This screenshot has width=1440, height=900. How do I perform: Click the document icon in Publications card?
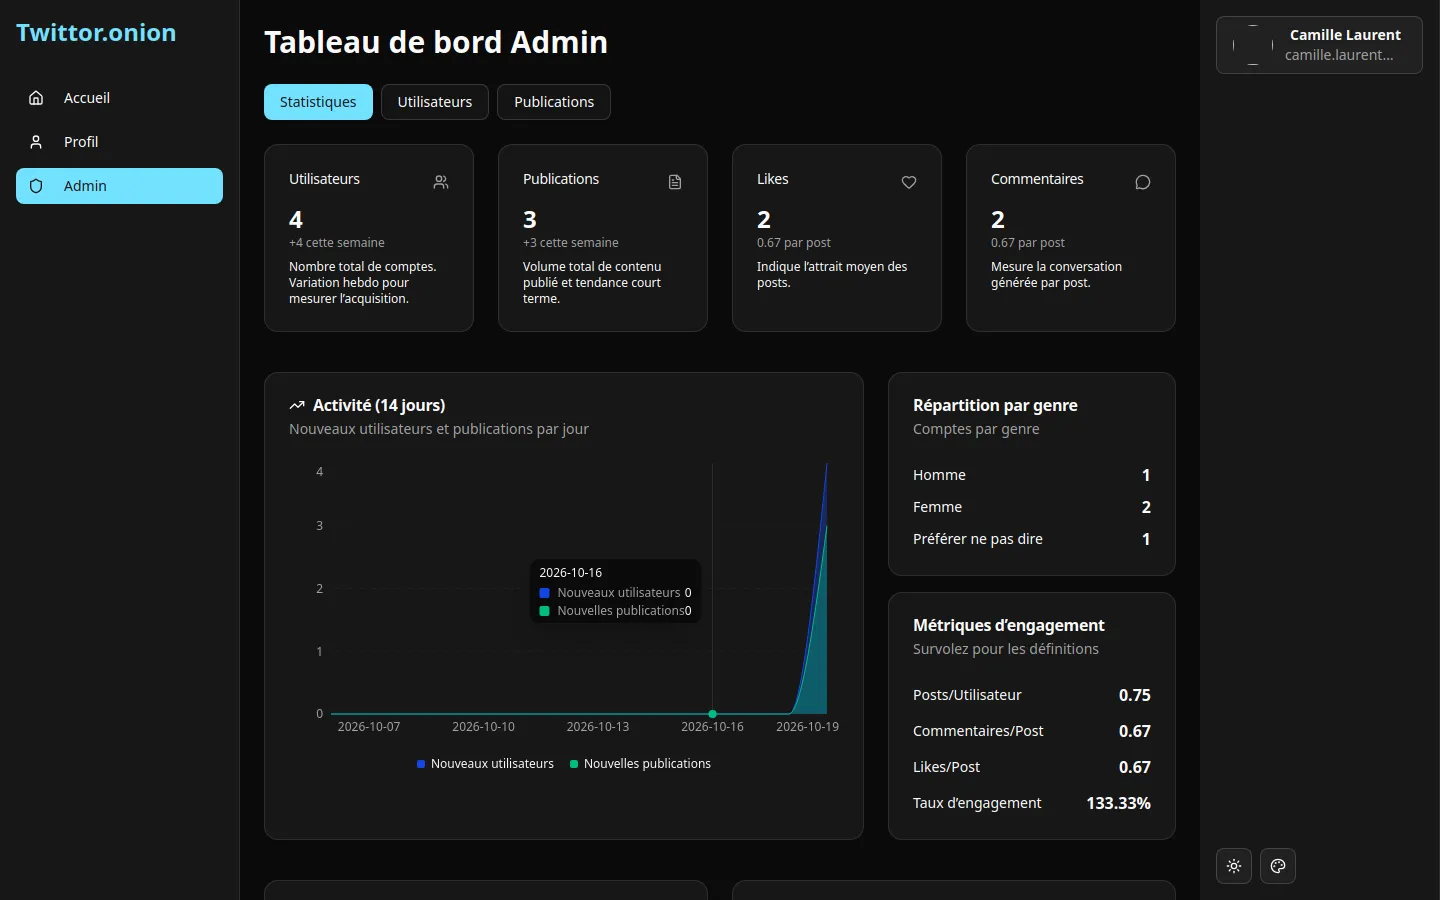[675, 182]
